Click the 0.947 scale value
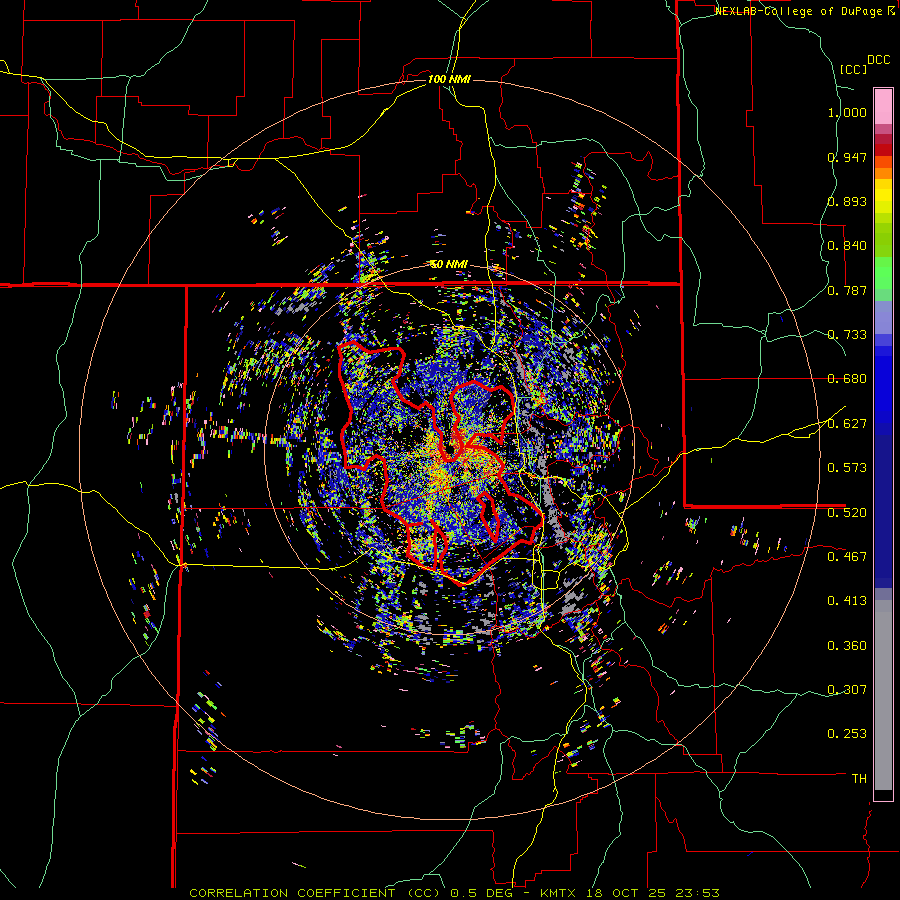Screen dimensions: 900x900 tap(847, 157)
